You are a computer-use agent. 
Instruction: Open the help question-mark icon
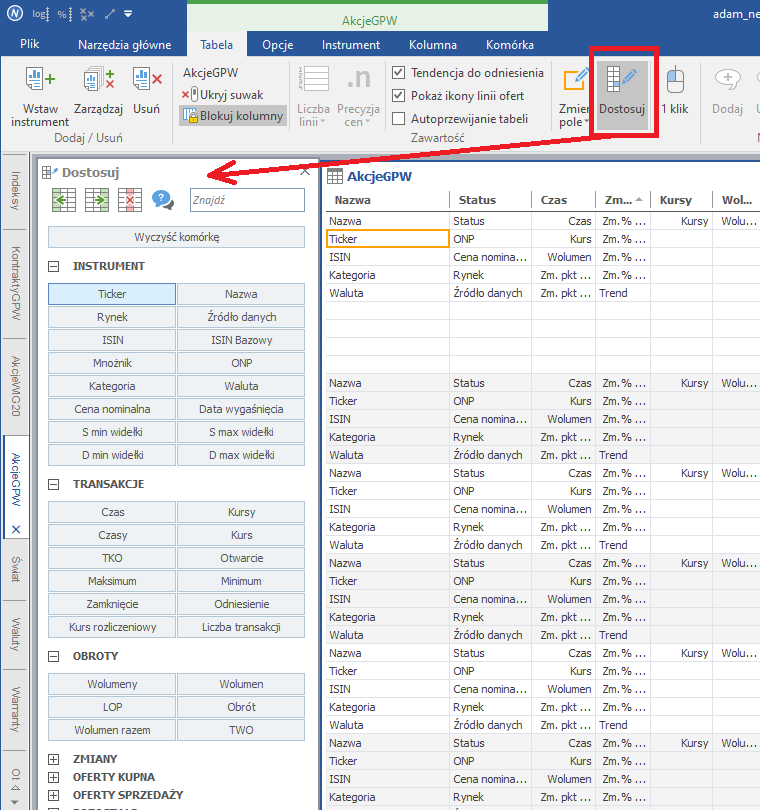pyautogui.click(x=163, y=200)
